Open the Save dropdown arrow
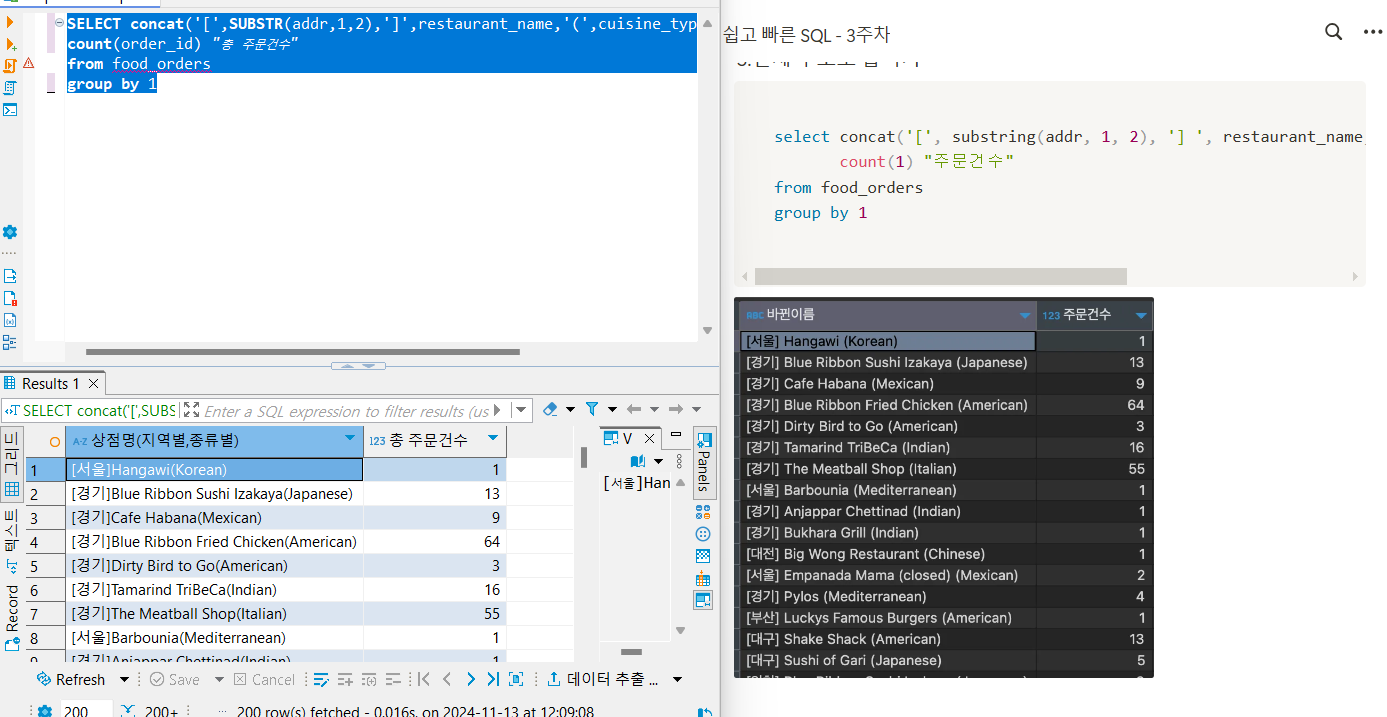Image resolution: width=1387 pixels, height=717 pixels. 218,679
